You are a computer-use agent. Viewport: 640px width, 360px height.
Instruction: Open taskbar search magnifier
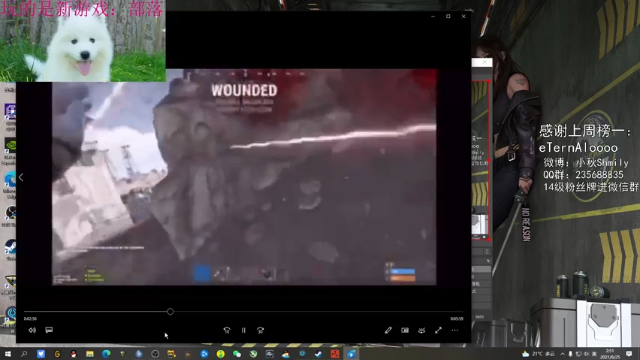tap(24, 354)
